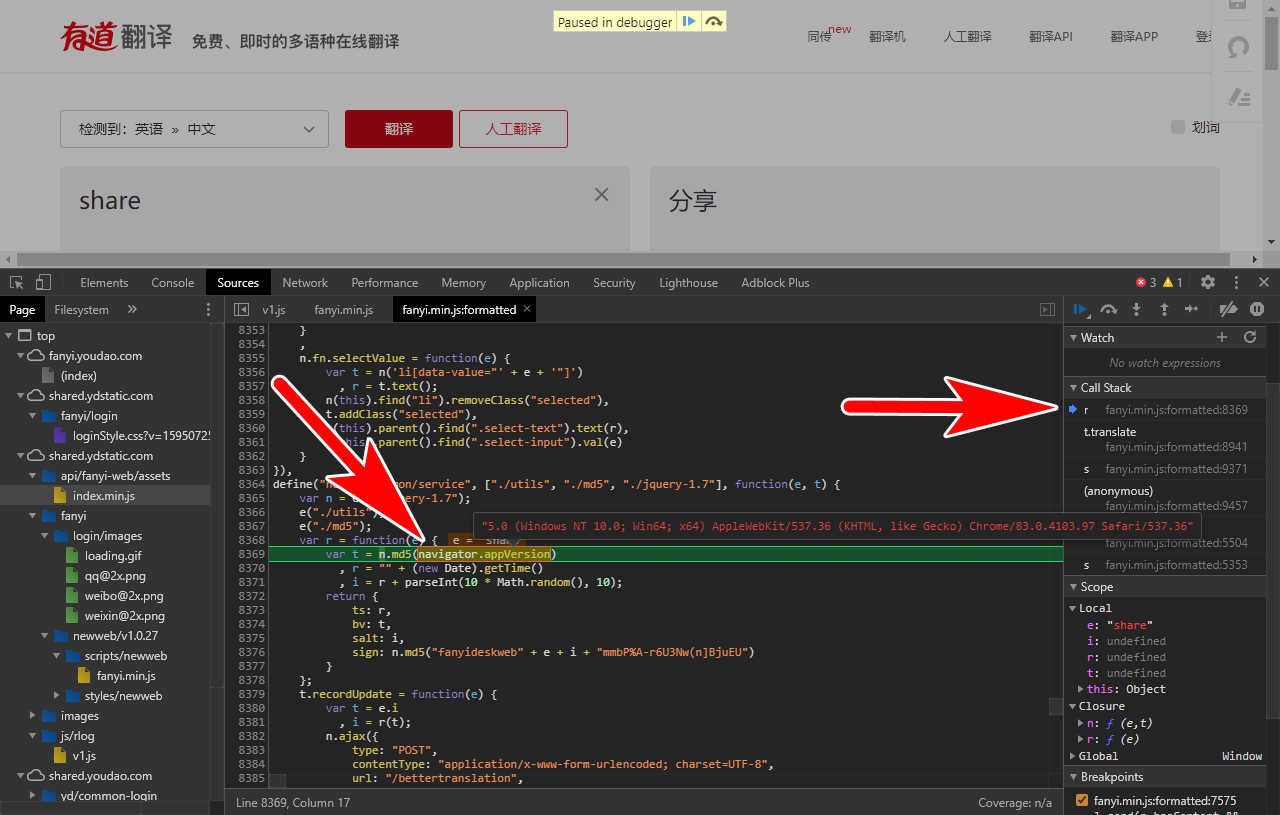Collapse the Local scope section
This screenshot has height=815, width=1280.
point(1073,607)
